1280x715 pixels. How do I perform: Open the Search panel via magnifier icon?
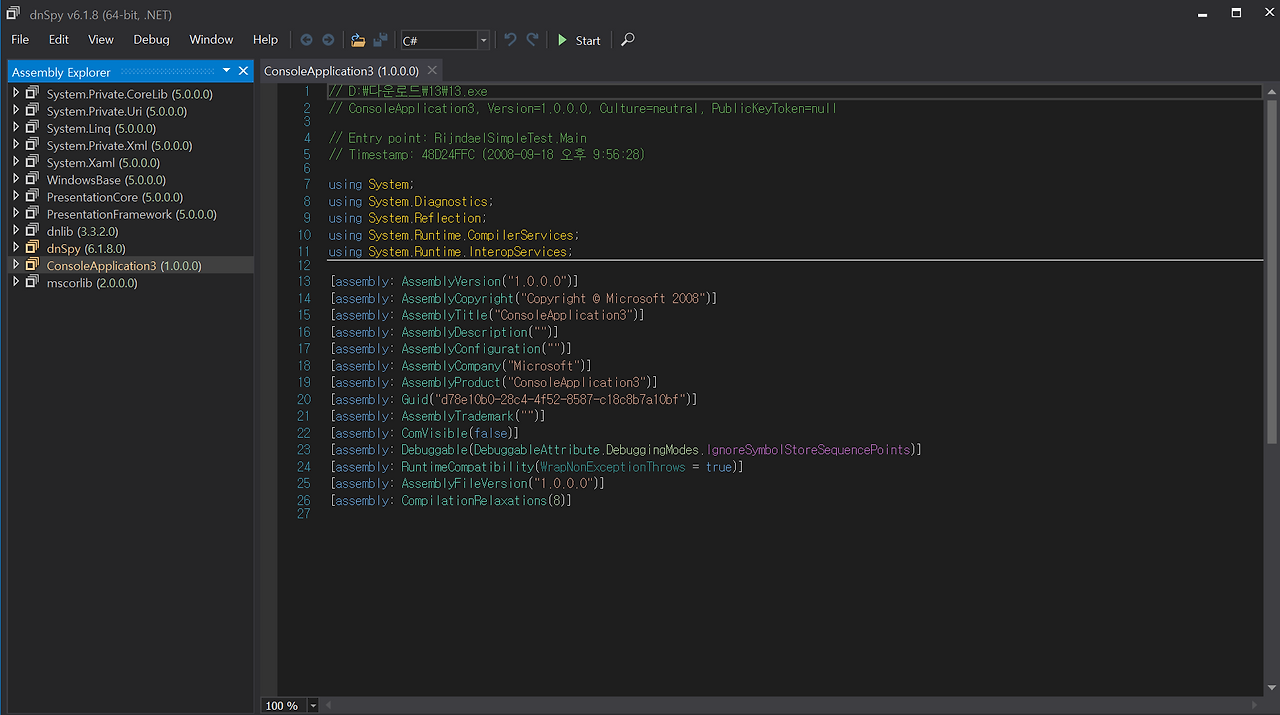pyautogui.click(x=627, y=40)
